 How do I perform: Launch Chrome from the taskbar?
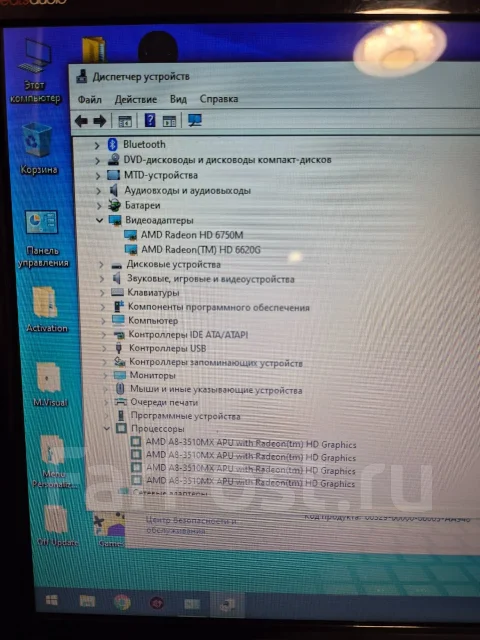122,602
